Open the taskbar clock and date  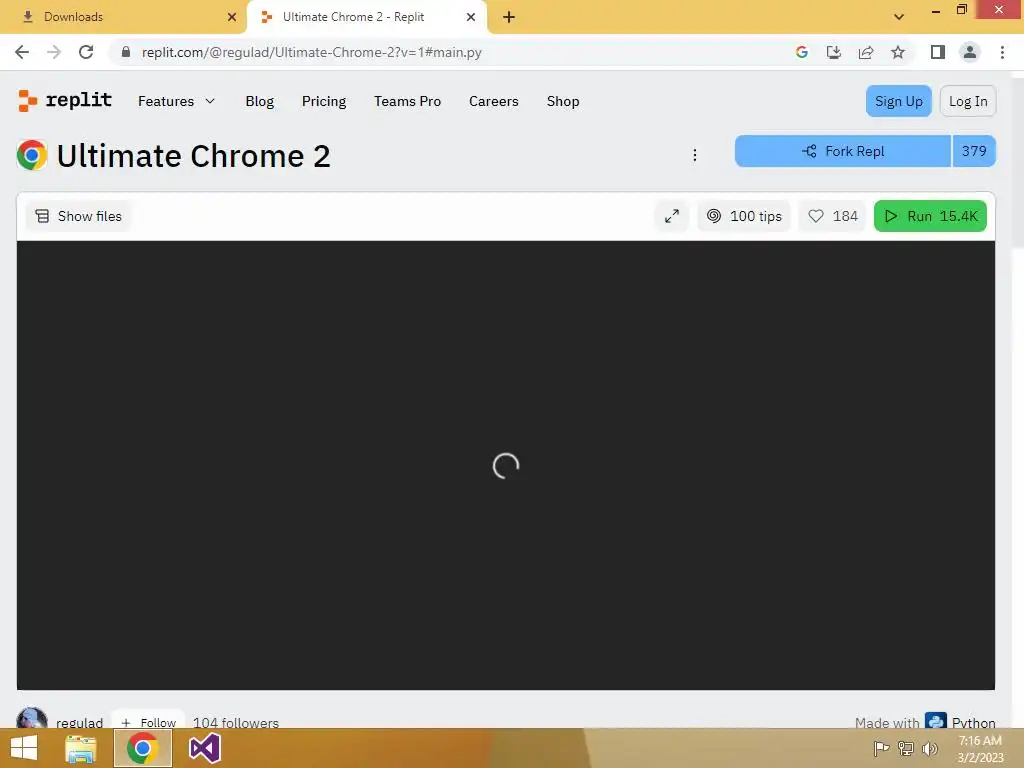coord(980,749)
